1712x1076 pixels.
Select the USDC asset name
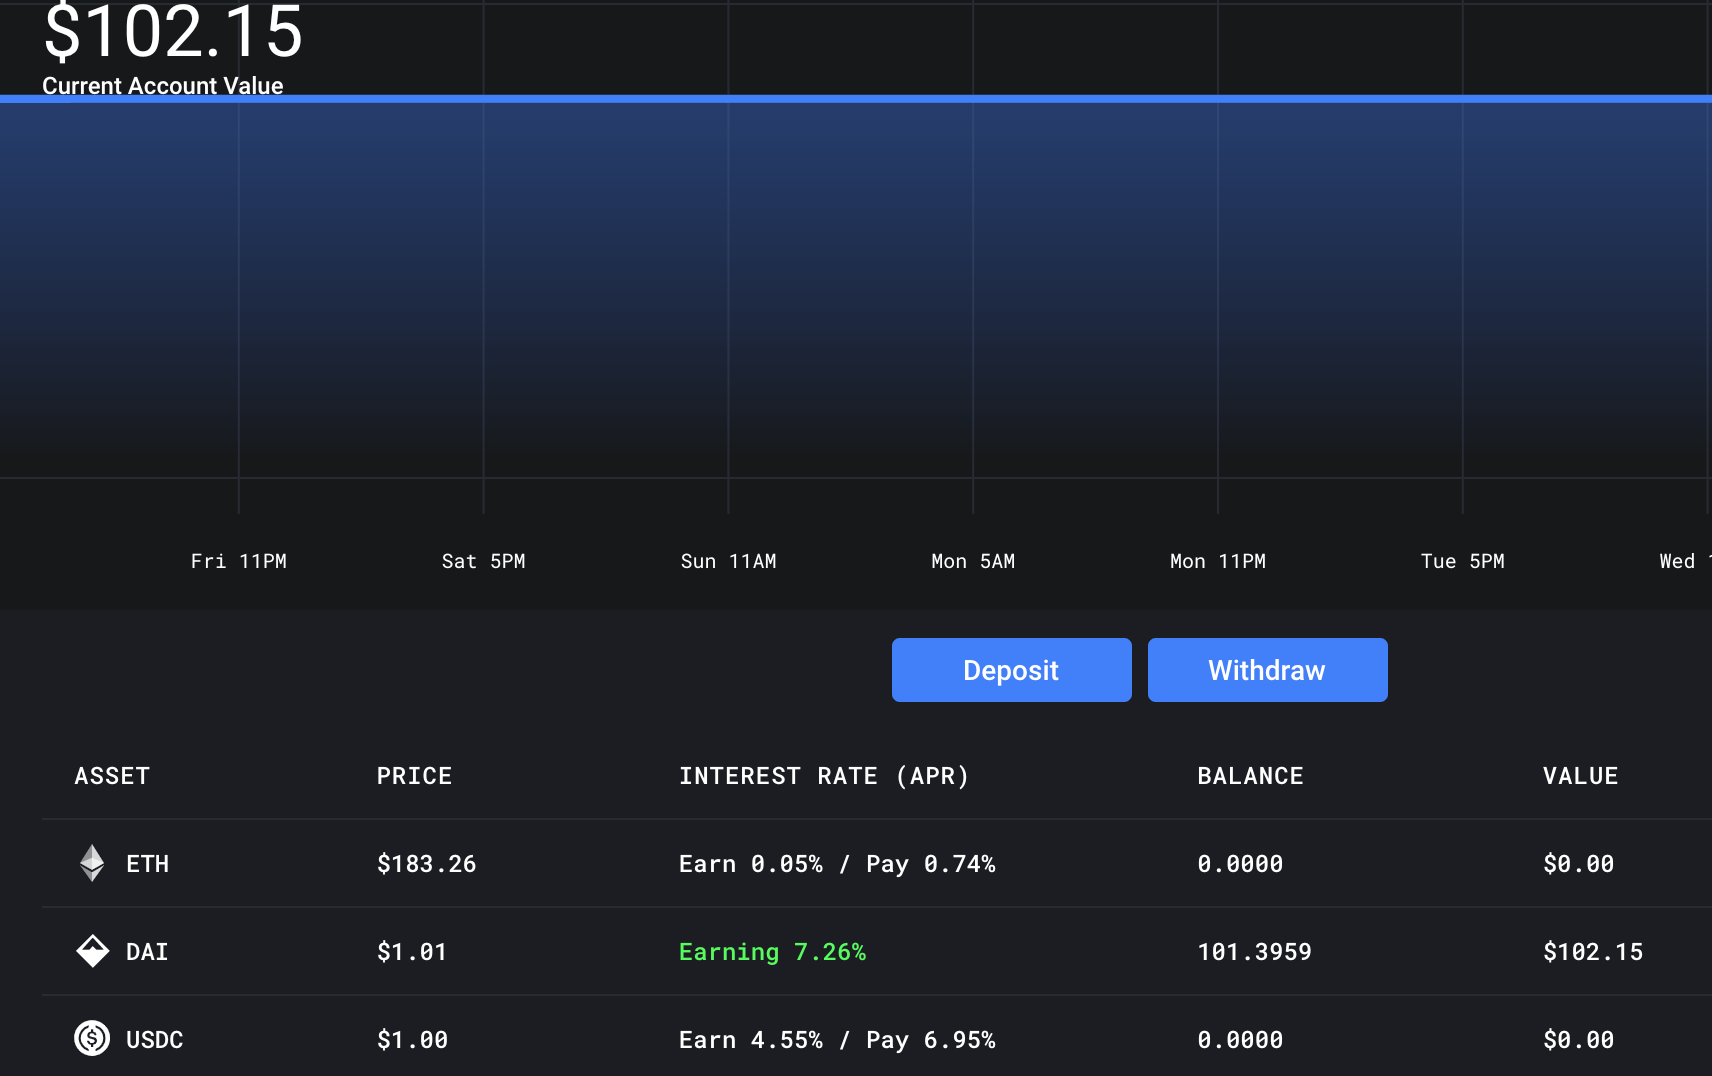(154, 1040)
